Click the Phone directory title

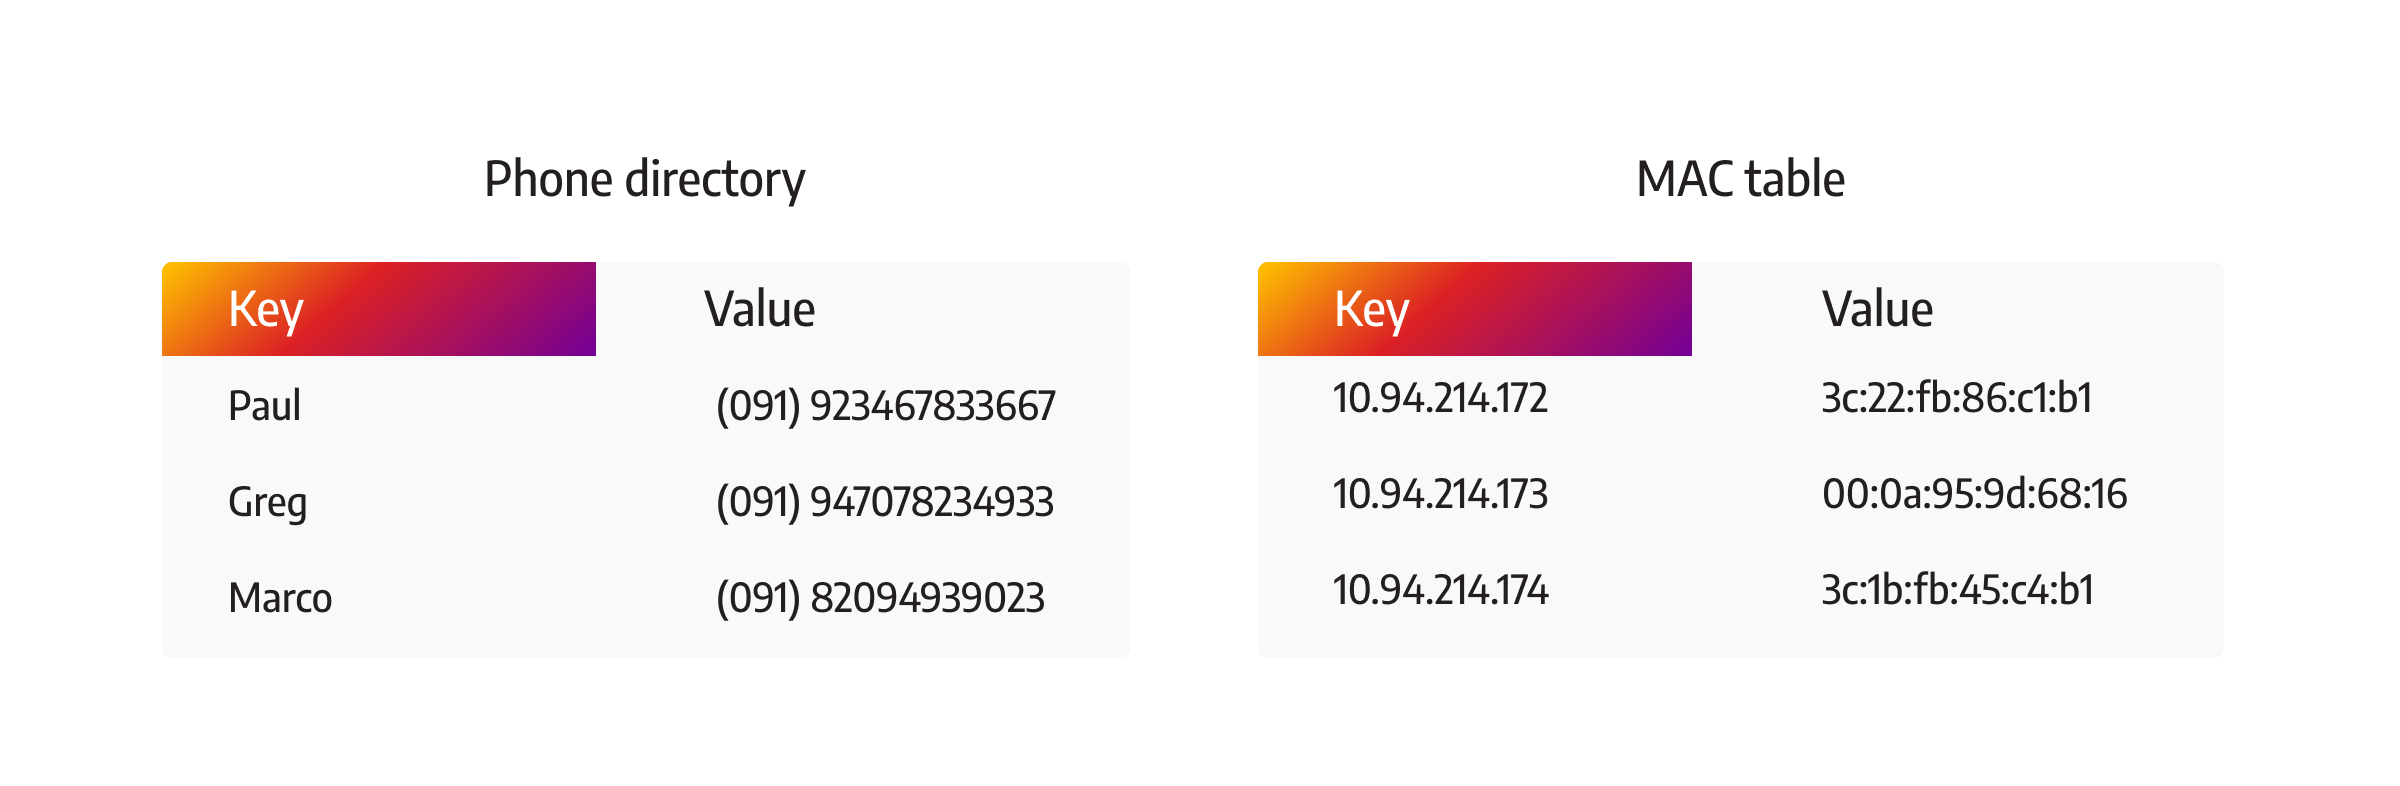tap(645, 180)
